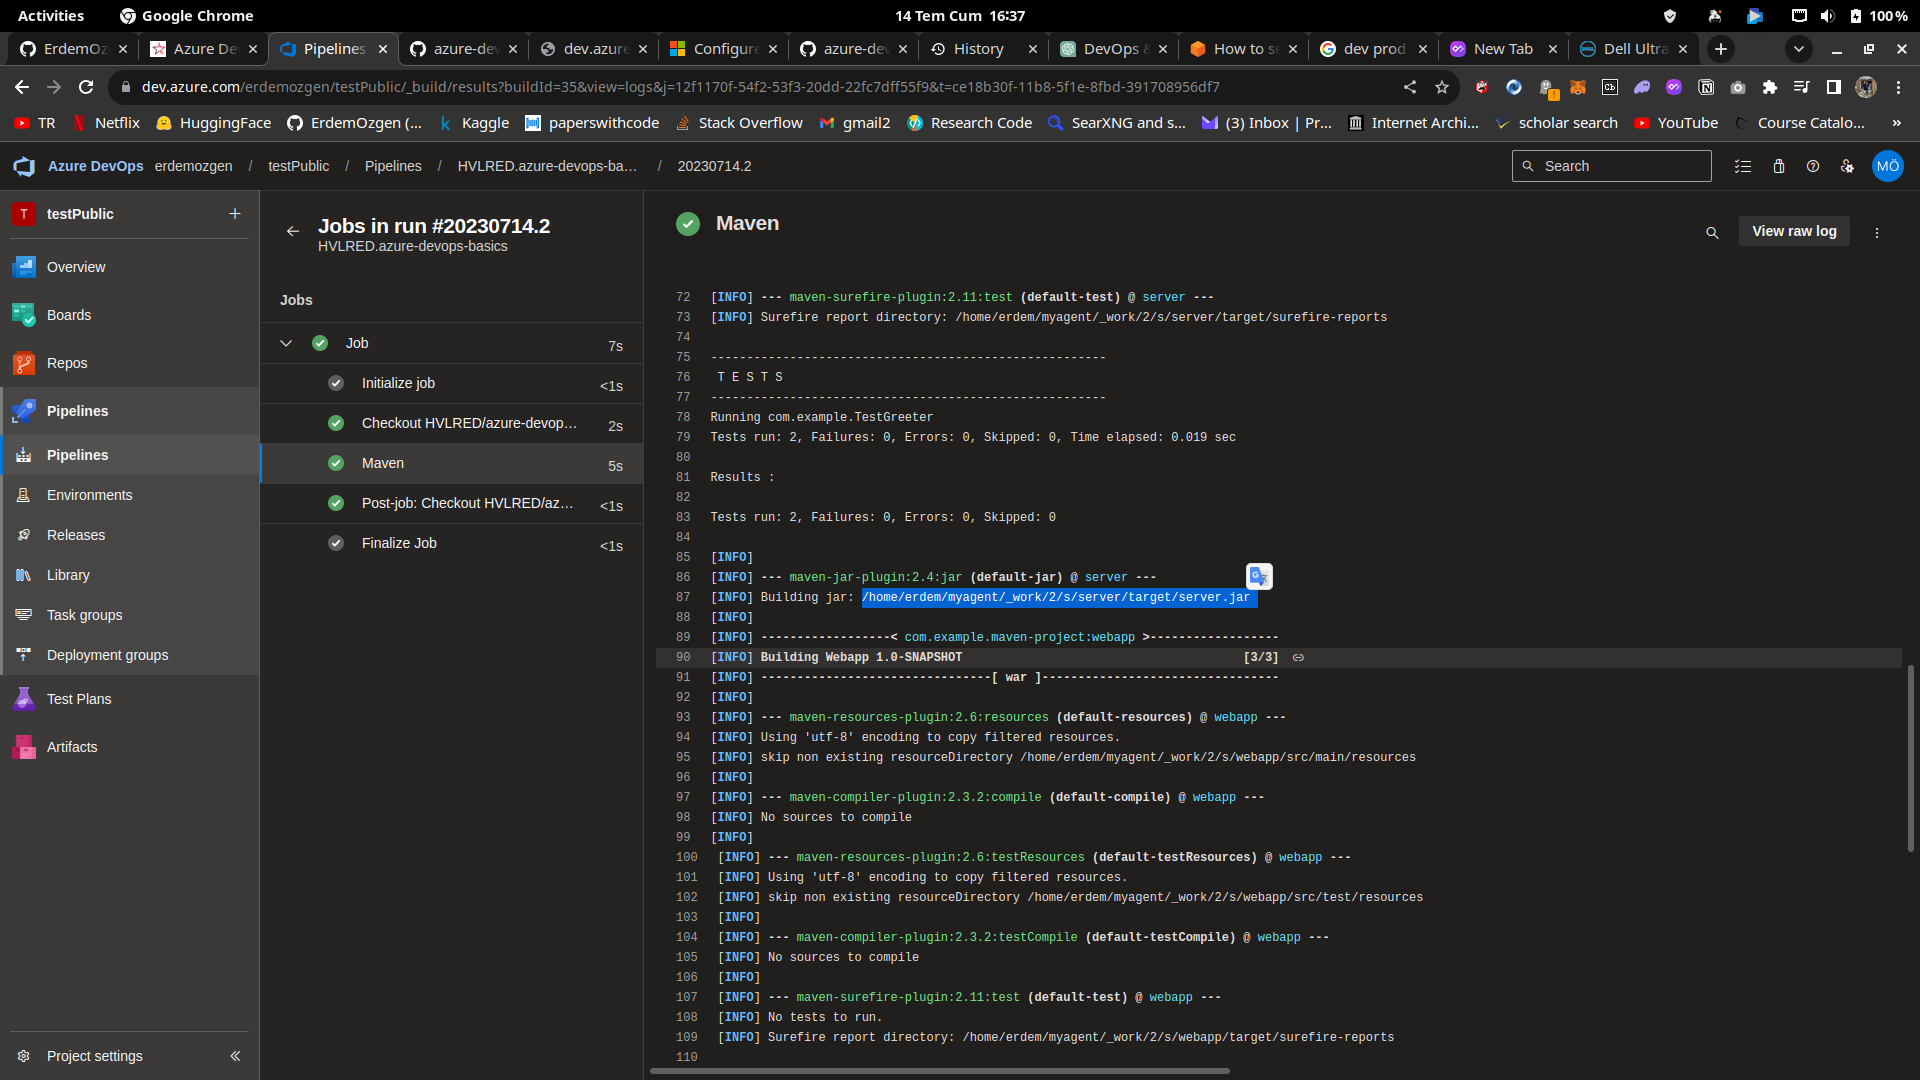
Task: Open the help question mark icon
Action: (1812, 166)
